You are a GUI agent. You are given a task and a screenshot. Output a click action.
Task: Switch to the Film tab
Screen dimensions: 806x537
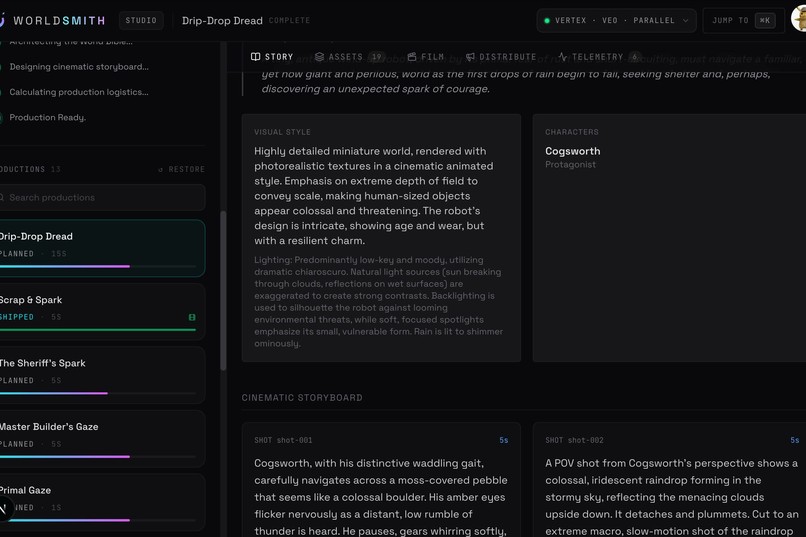(x=426, y=57)
